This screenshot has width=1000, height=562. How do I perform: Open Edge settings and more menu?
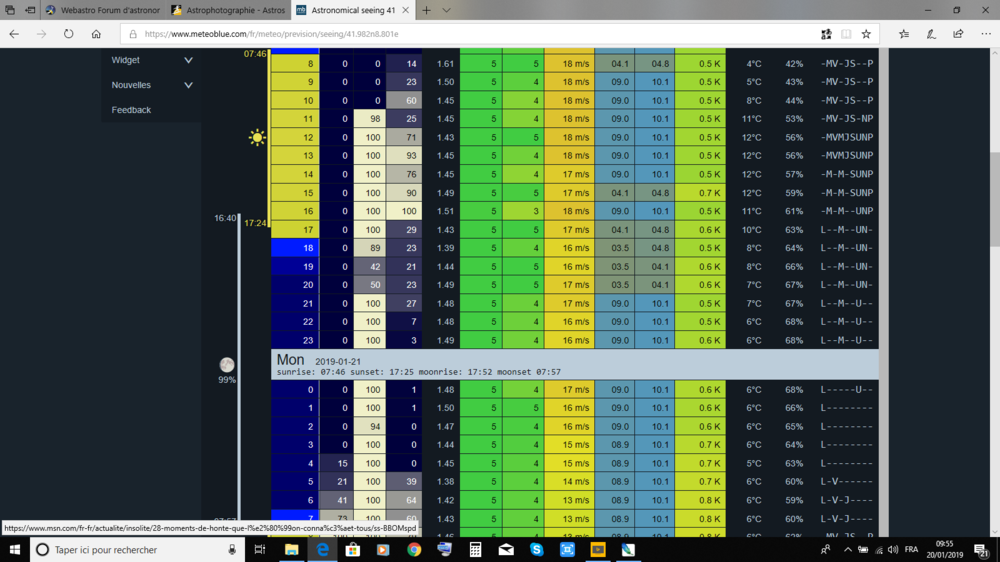[986, 34]
